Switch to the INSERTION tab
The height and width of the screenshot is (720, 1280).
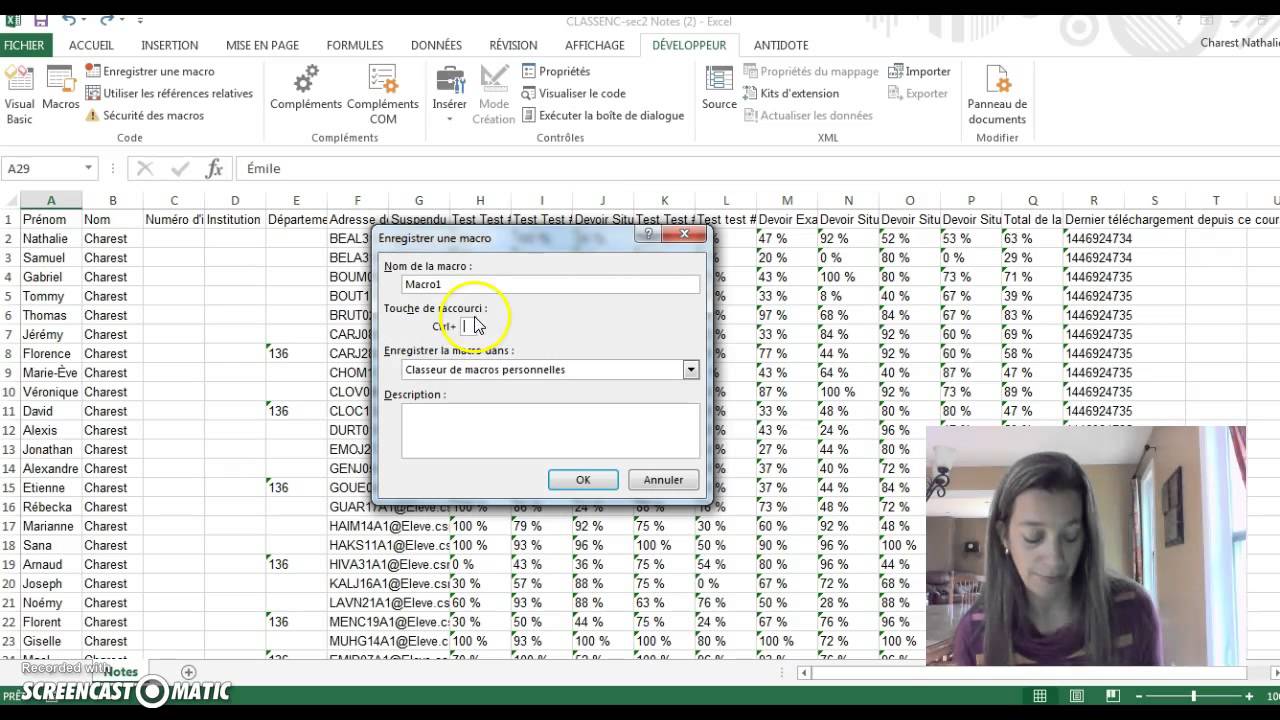[x=169, y=45]
